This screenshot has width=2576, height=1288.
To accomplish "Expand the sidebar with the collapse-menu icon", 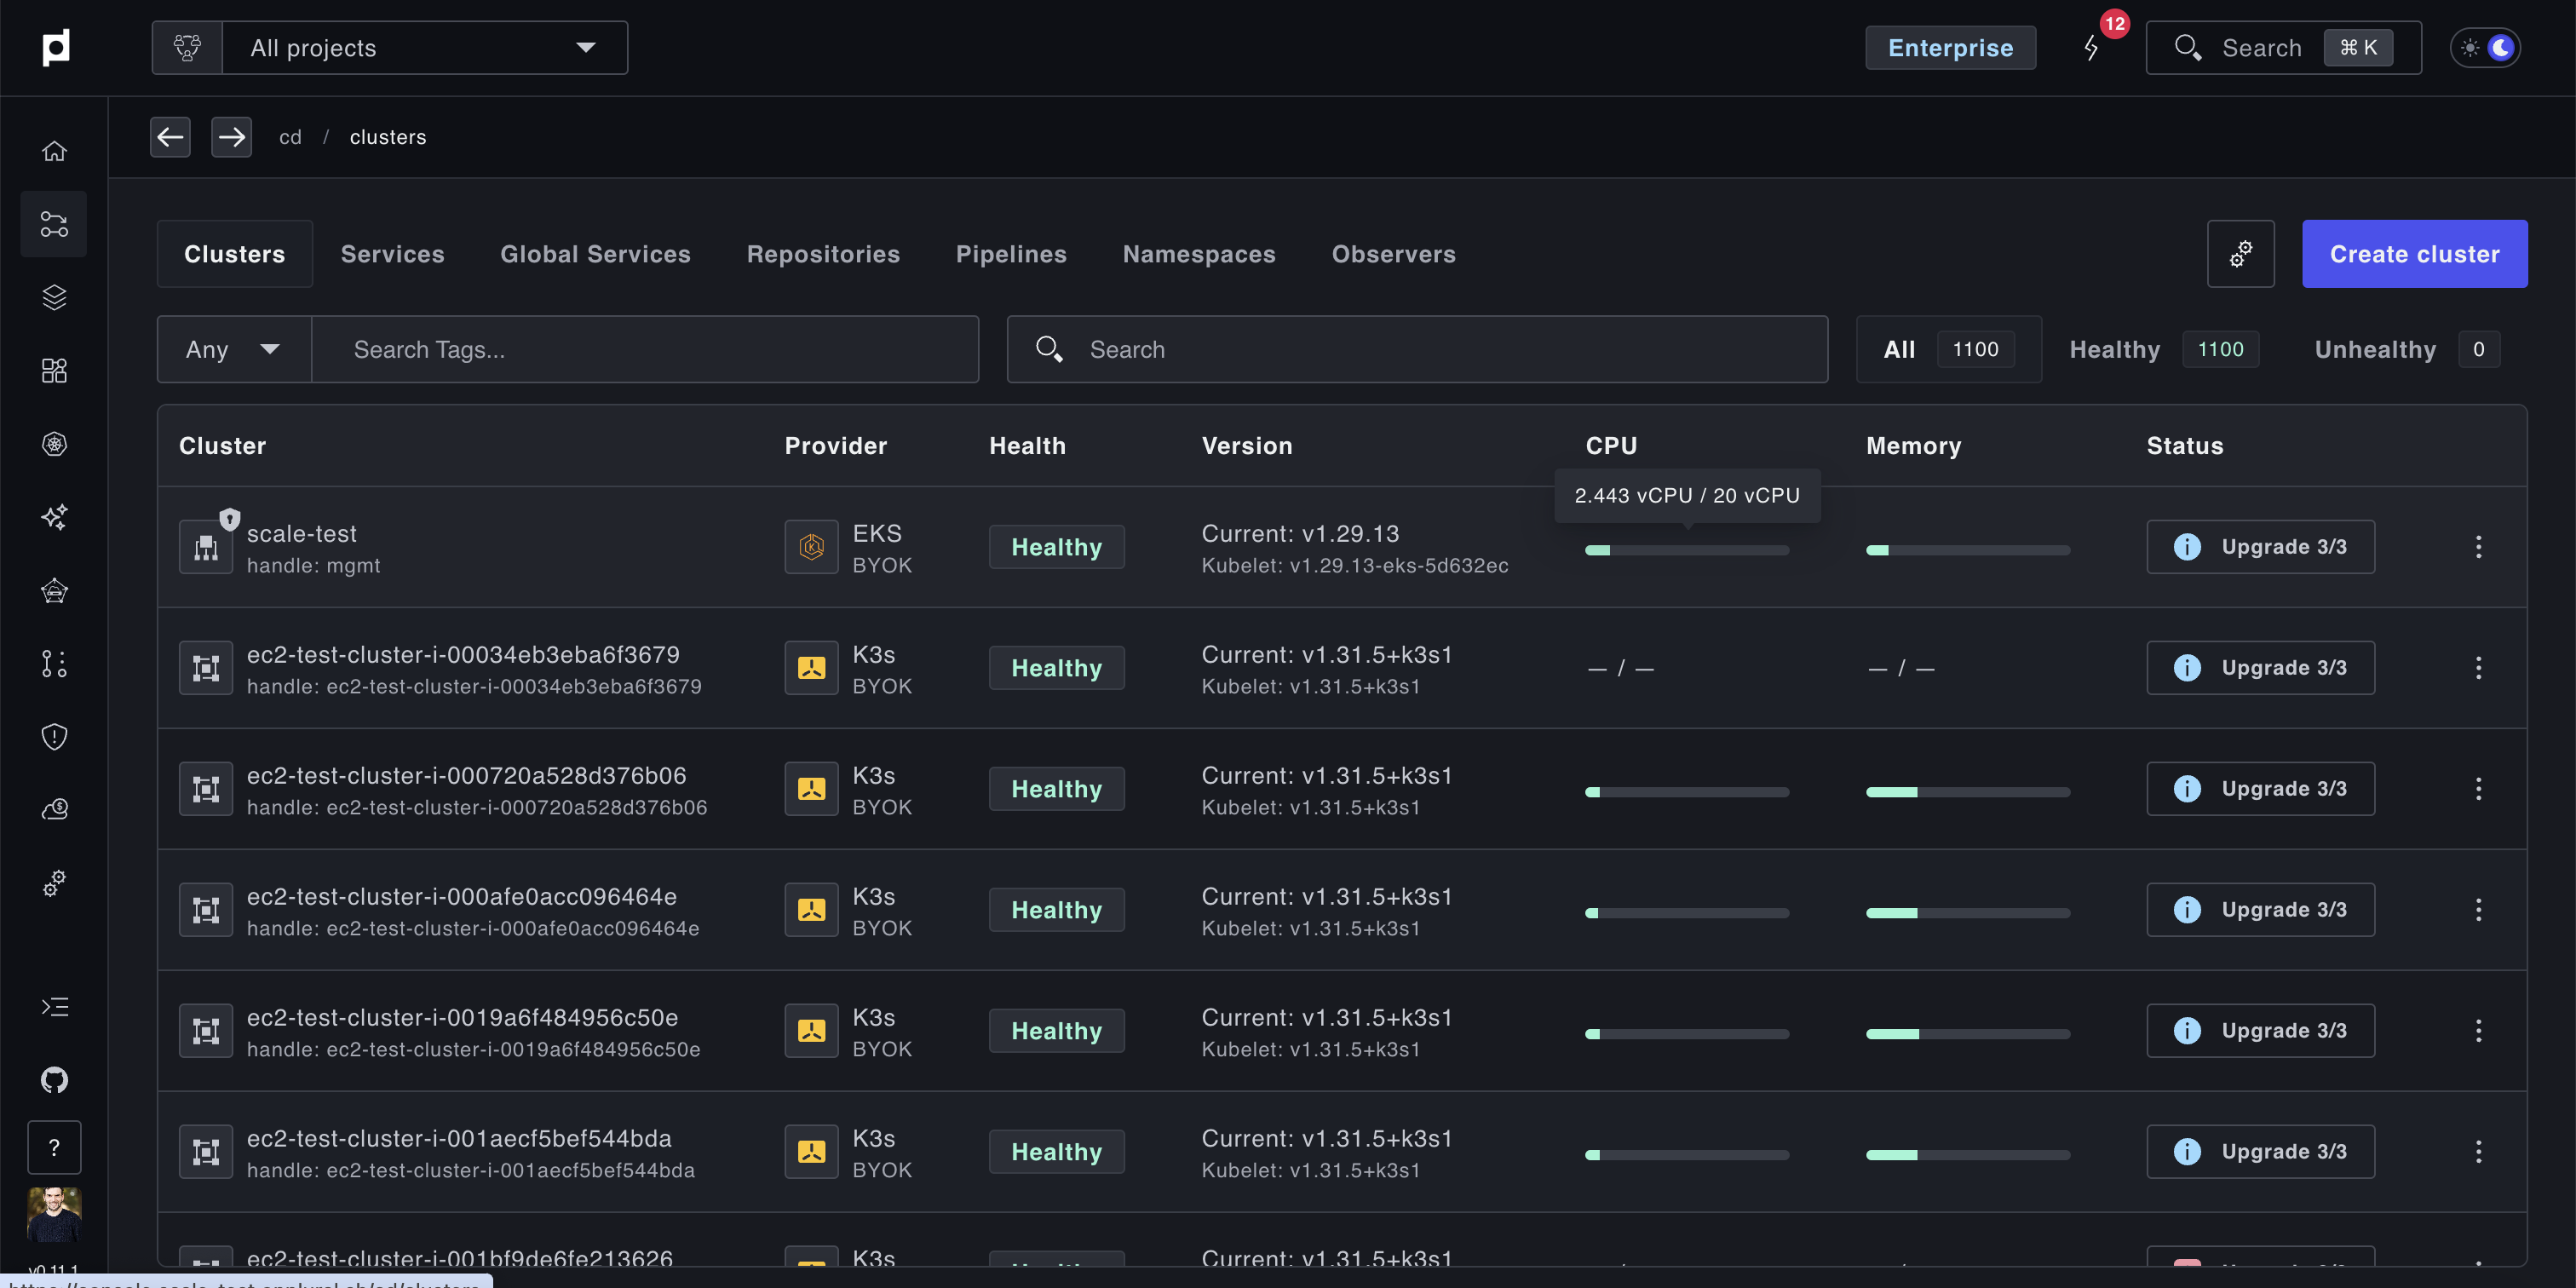I will point(54,1007).
